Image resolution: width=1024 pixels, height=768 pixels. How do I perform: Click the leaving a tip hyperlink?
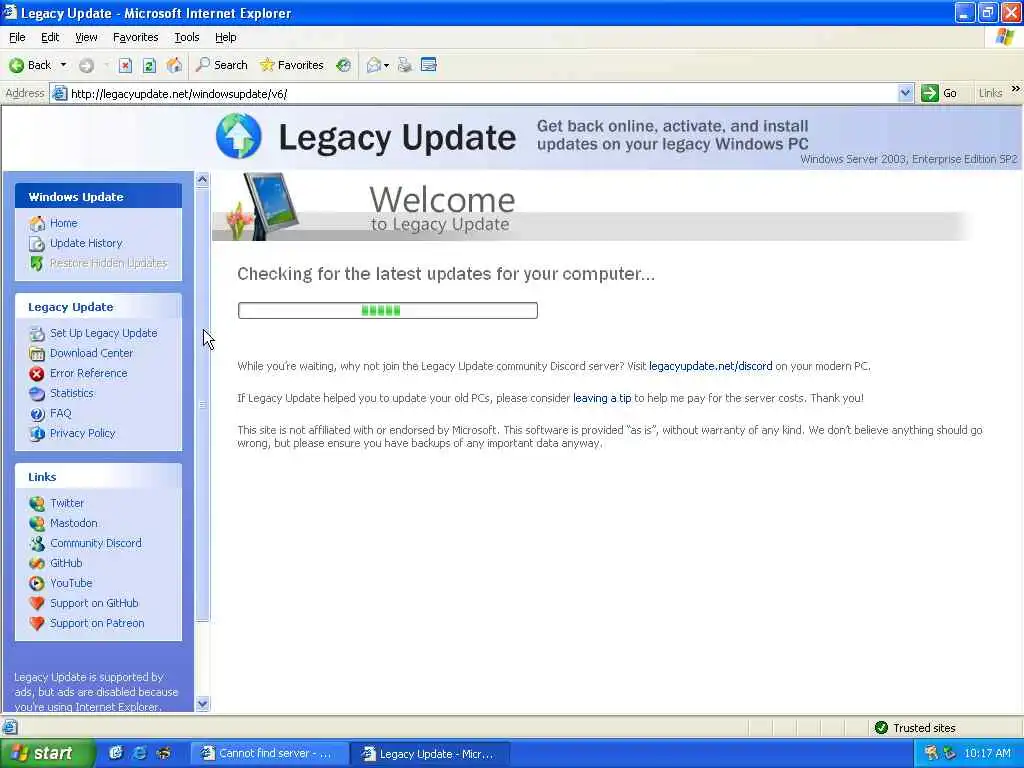coord(602,398)
